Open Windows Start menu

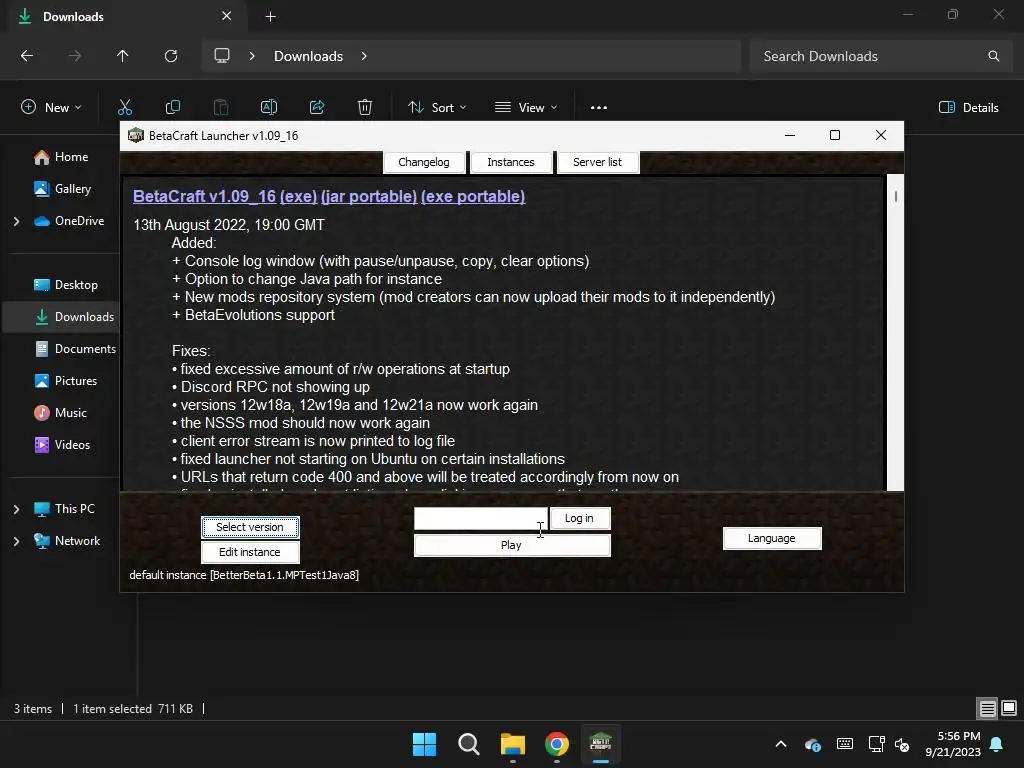coord(424,744)
